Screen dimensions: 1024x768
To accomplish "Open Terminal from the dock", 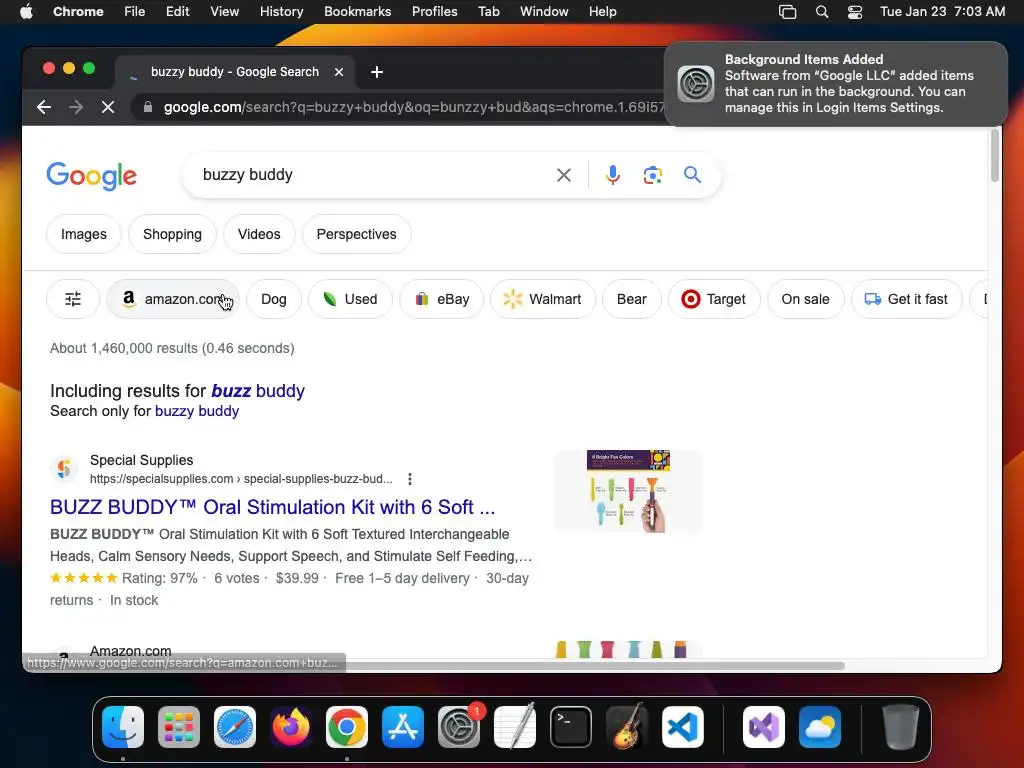I will click(571, 727).
